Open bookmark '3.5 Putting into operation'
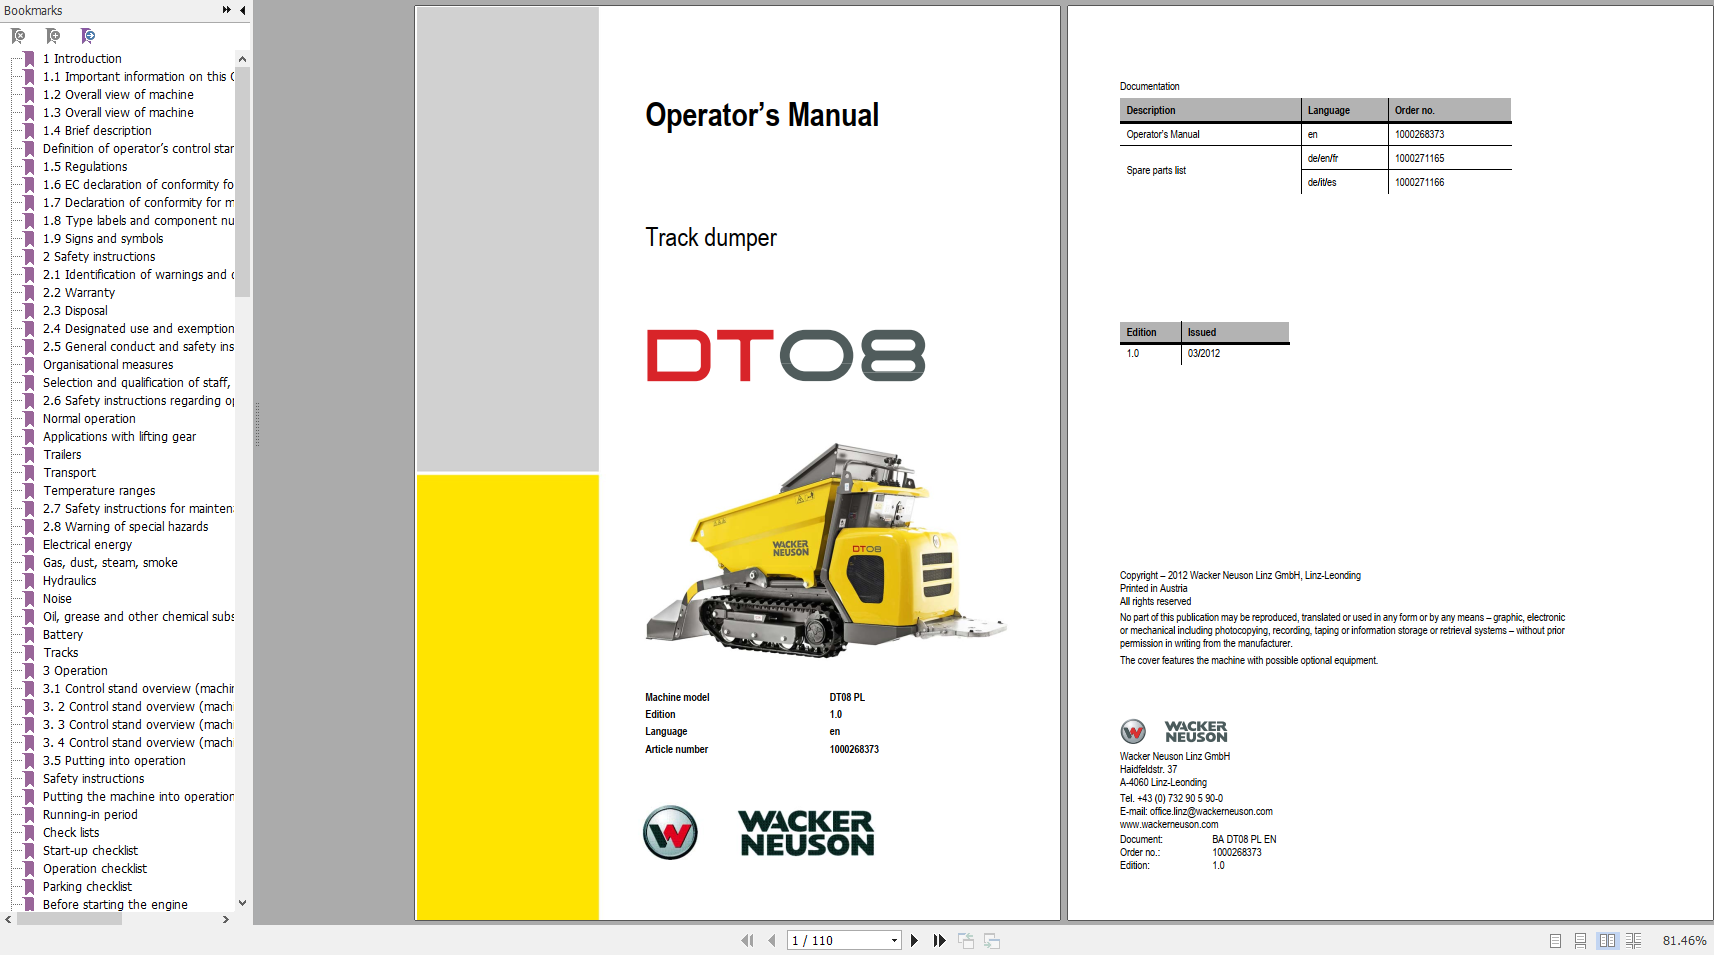Viewport: 1714px width, 955px height. [x=114, y=761]
